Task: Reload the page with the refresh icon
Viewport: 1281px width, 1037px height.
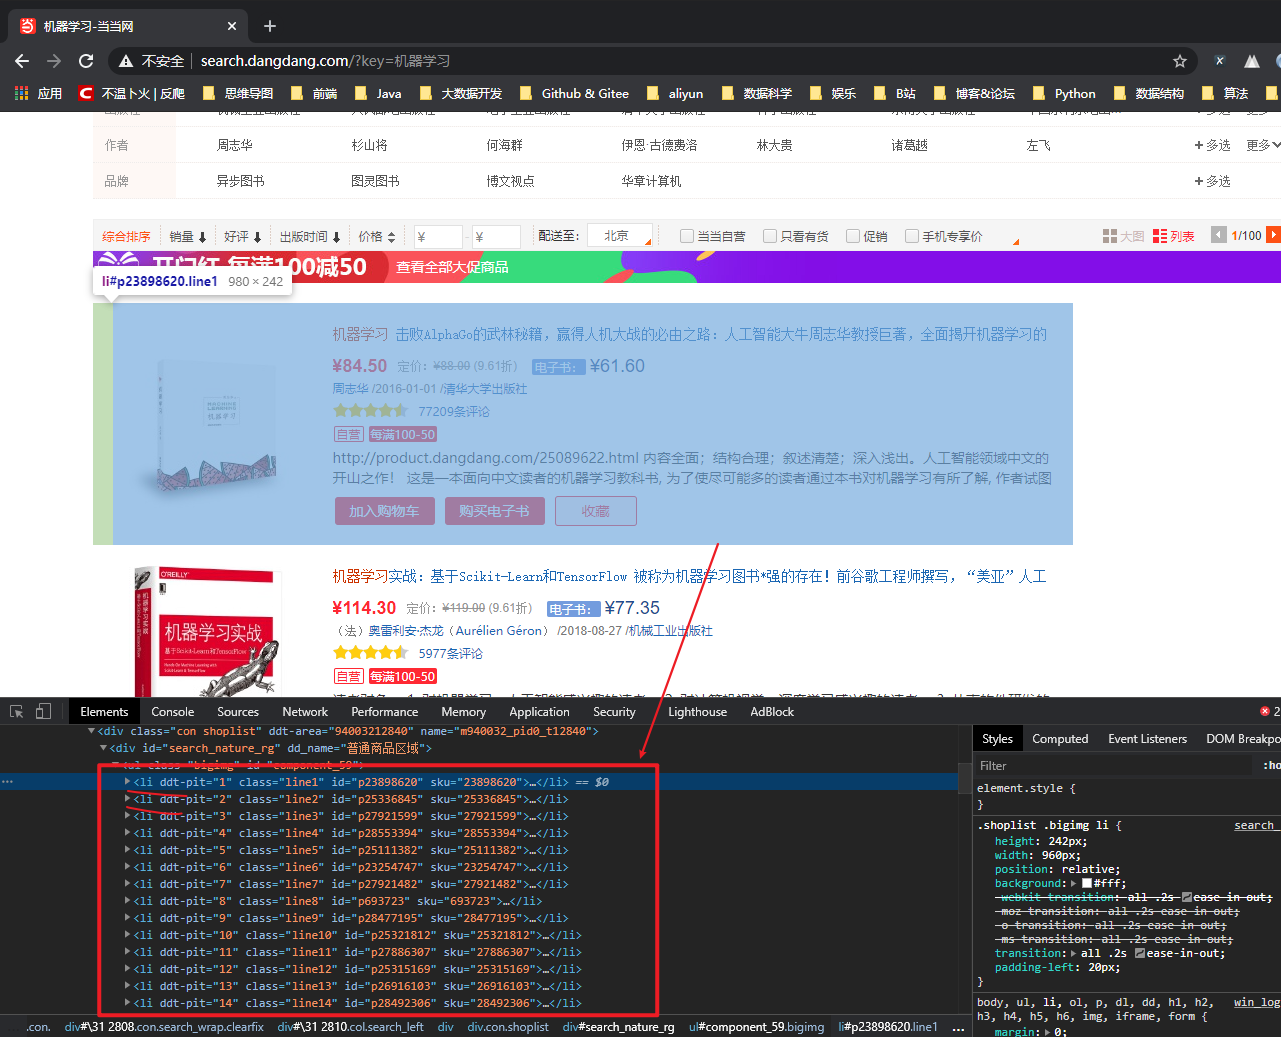Action: 86,61
